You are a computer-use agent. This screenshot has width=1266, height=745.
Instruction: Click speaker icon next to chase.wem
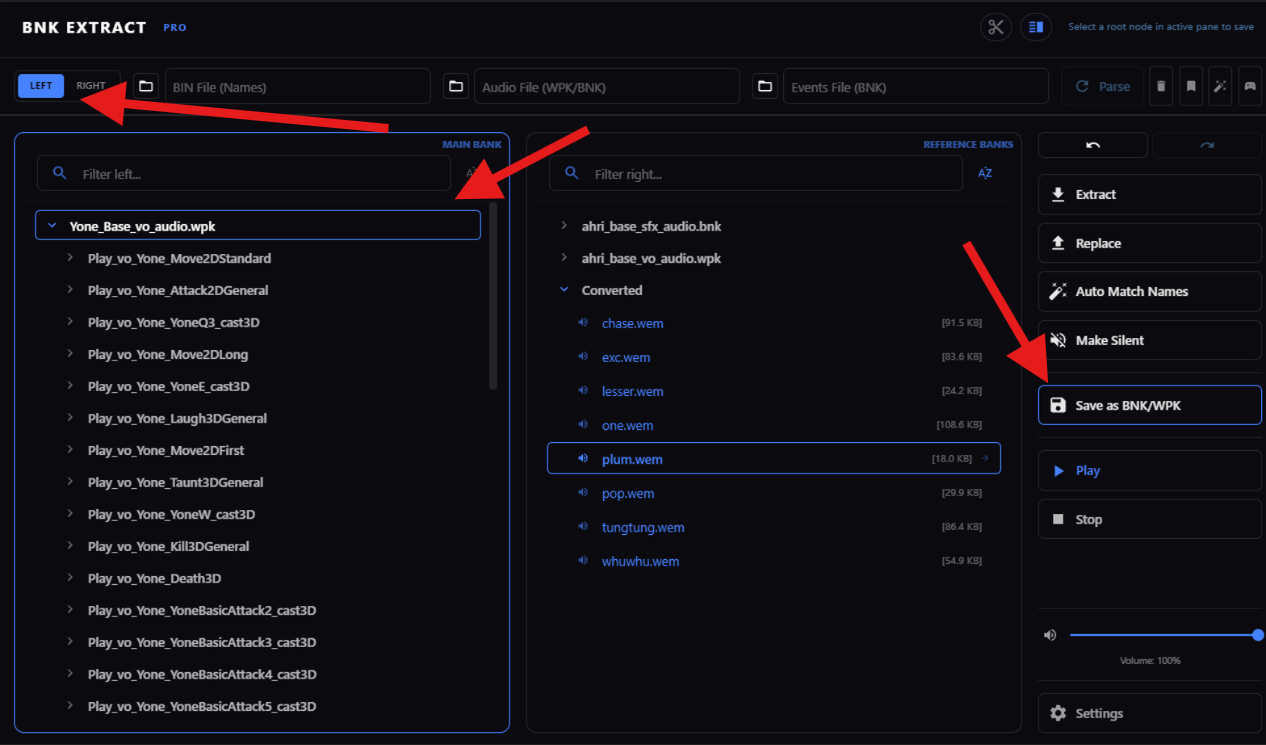[583, 322]
